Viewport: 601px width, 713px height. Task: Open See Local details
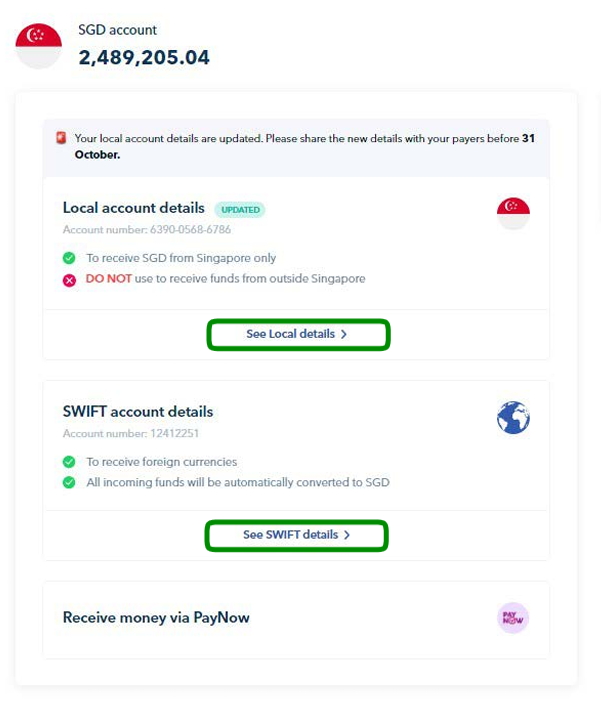pos(298,335)
